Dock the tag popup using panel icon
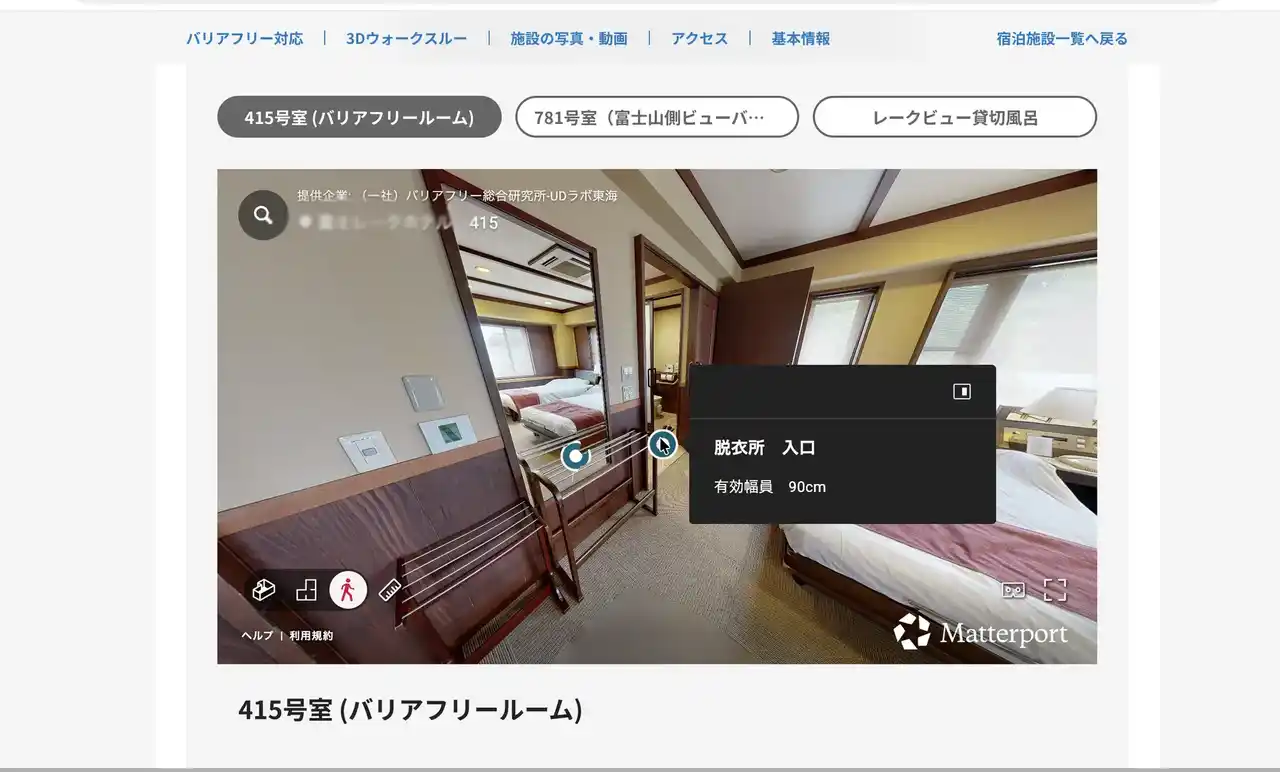 pos(962,392)
